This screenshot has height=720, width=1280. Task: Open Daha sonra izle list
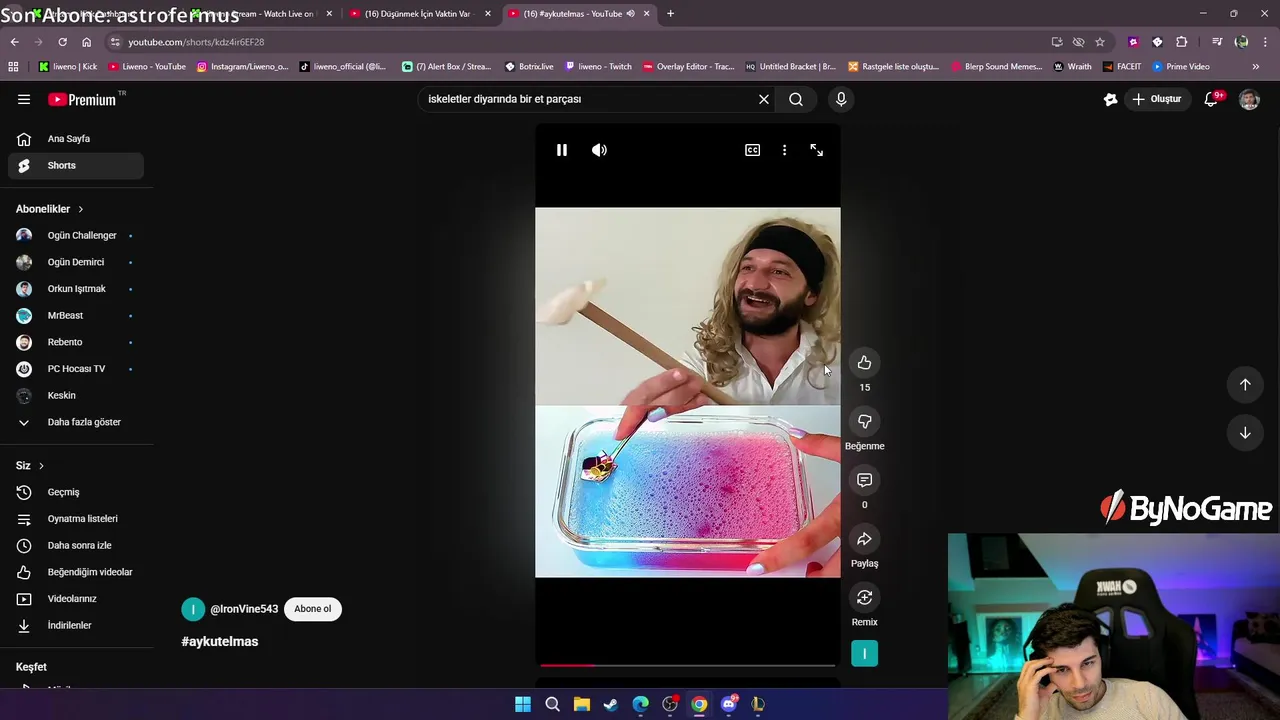click(76, 545)
